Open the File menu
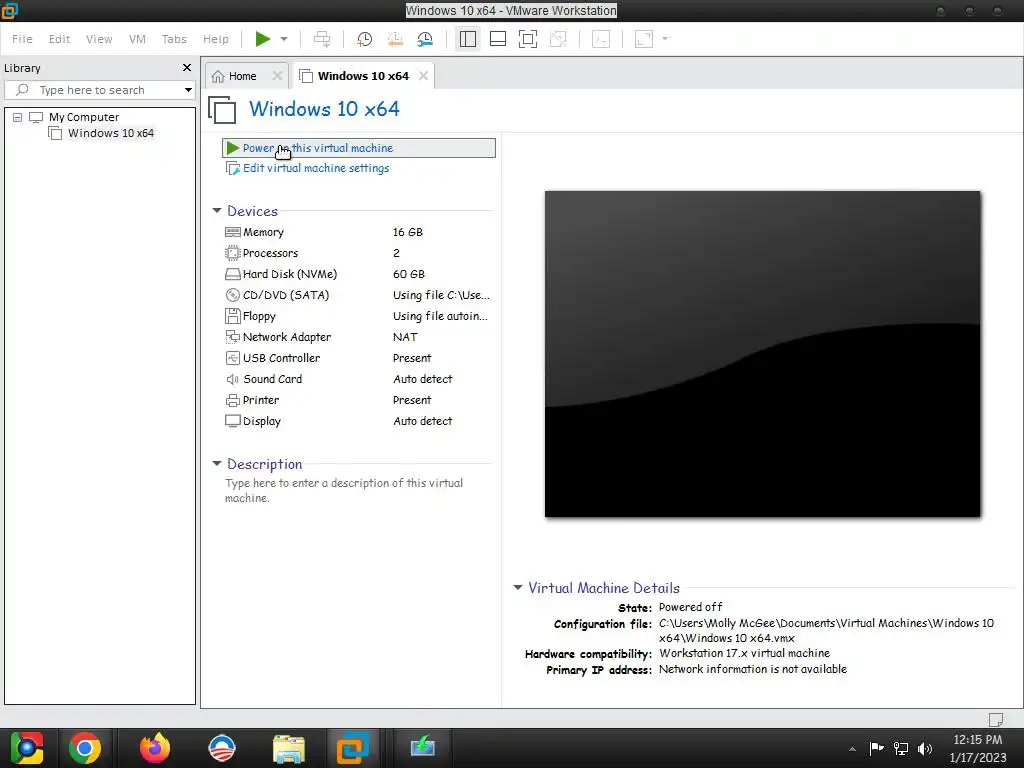 point(22,39)
